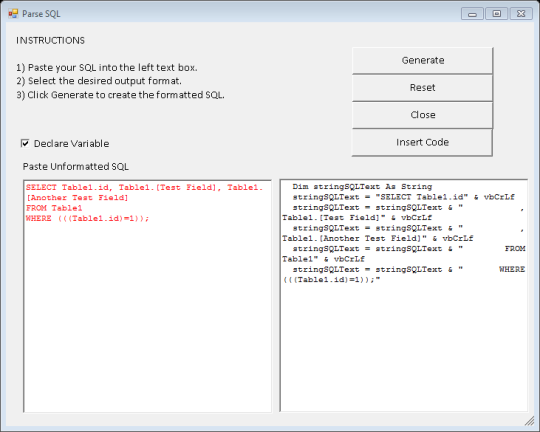Click the Reset button

tap(422, 88)
